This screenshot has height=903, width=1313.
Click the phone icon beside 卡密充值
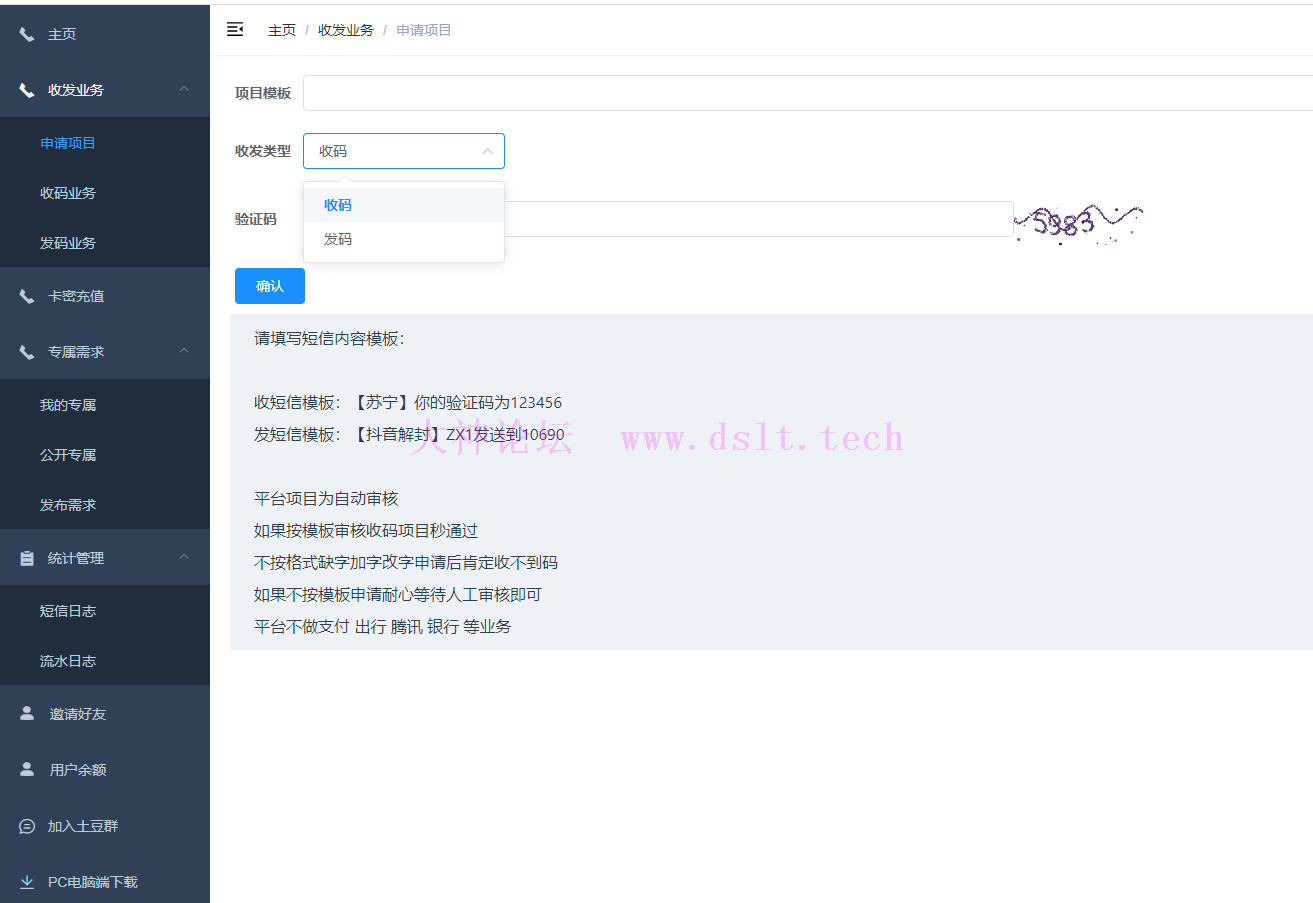click(27, 296)
